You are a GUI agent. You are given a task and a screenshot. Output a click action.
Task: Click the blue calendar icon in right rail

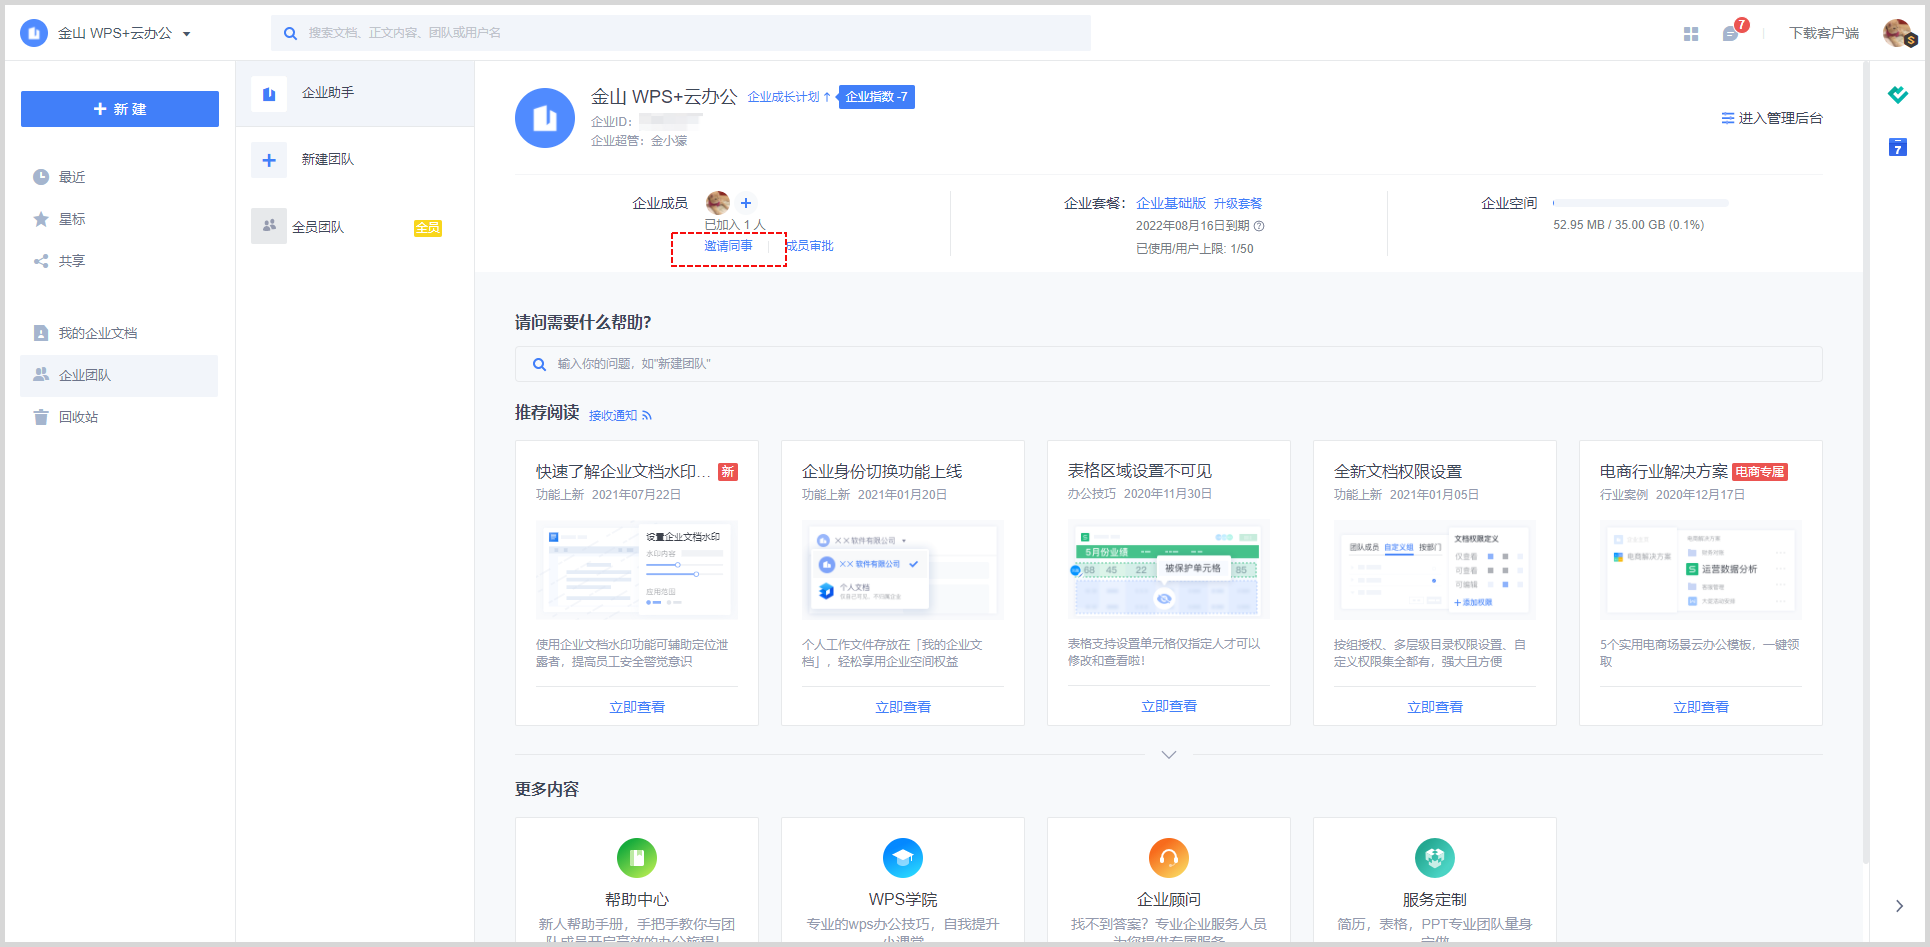1898,147
